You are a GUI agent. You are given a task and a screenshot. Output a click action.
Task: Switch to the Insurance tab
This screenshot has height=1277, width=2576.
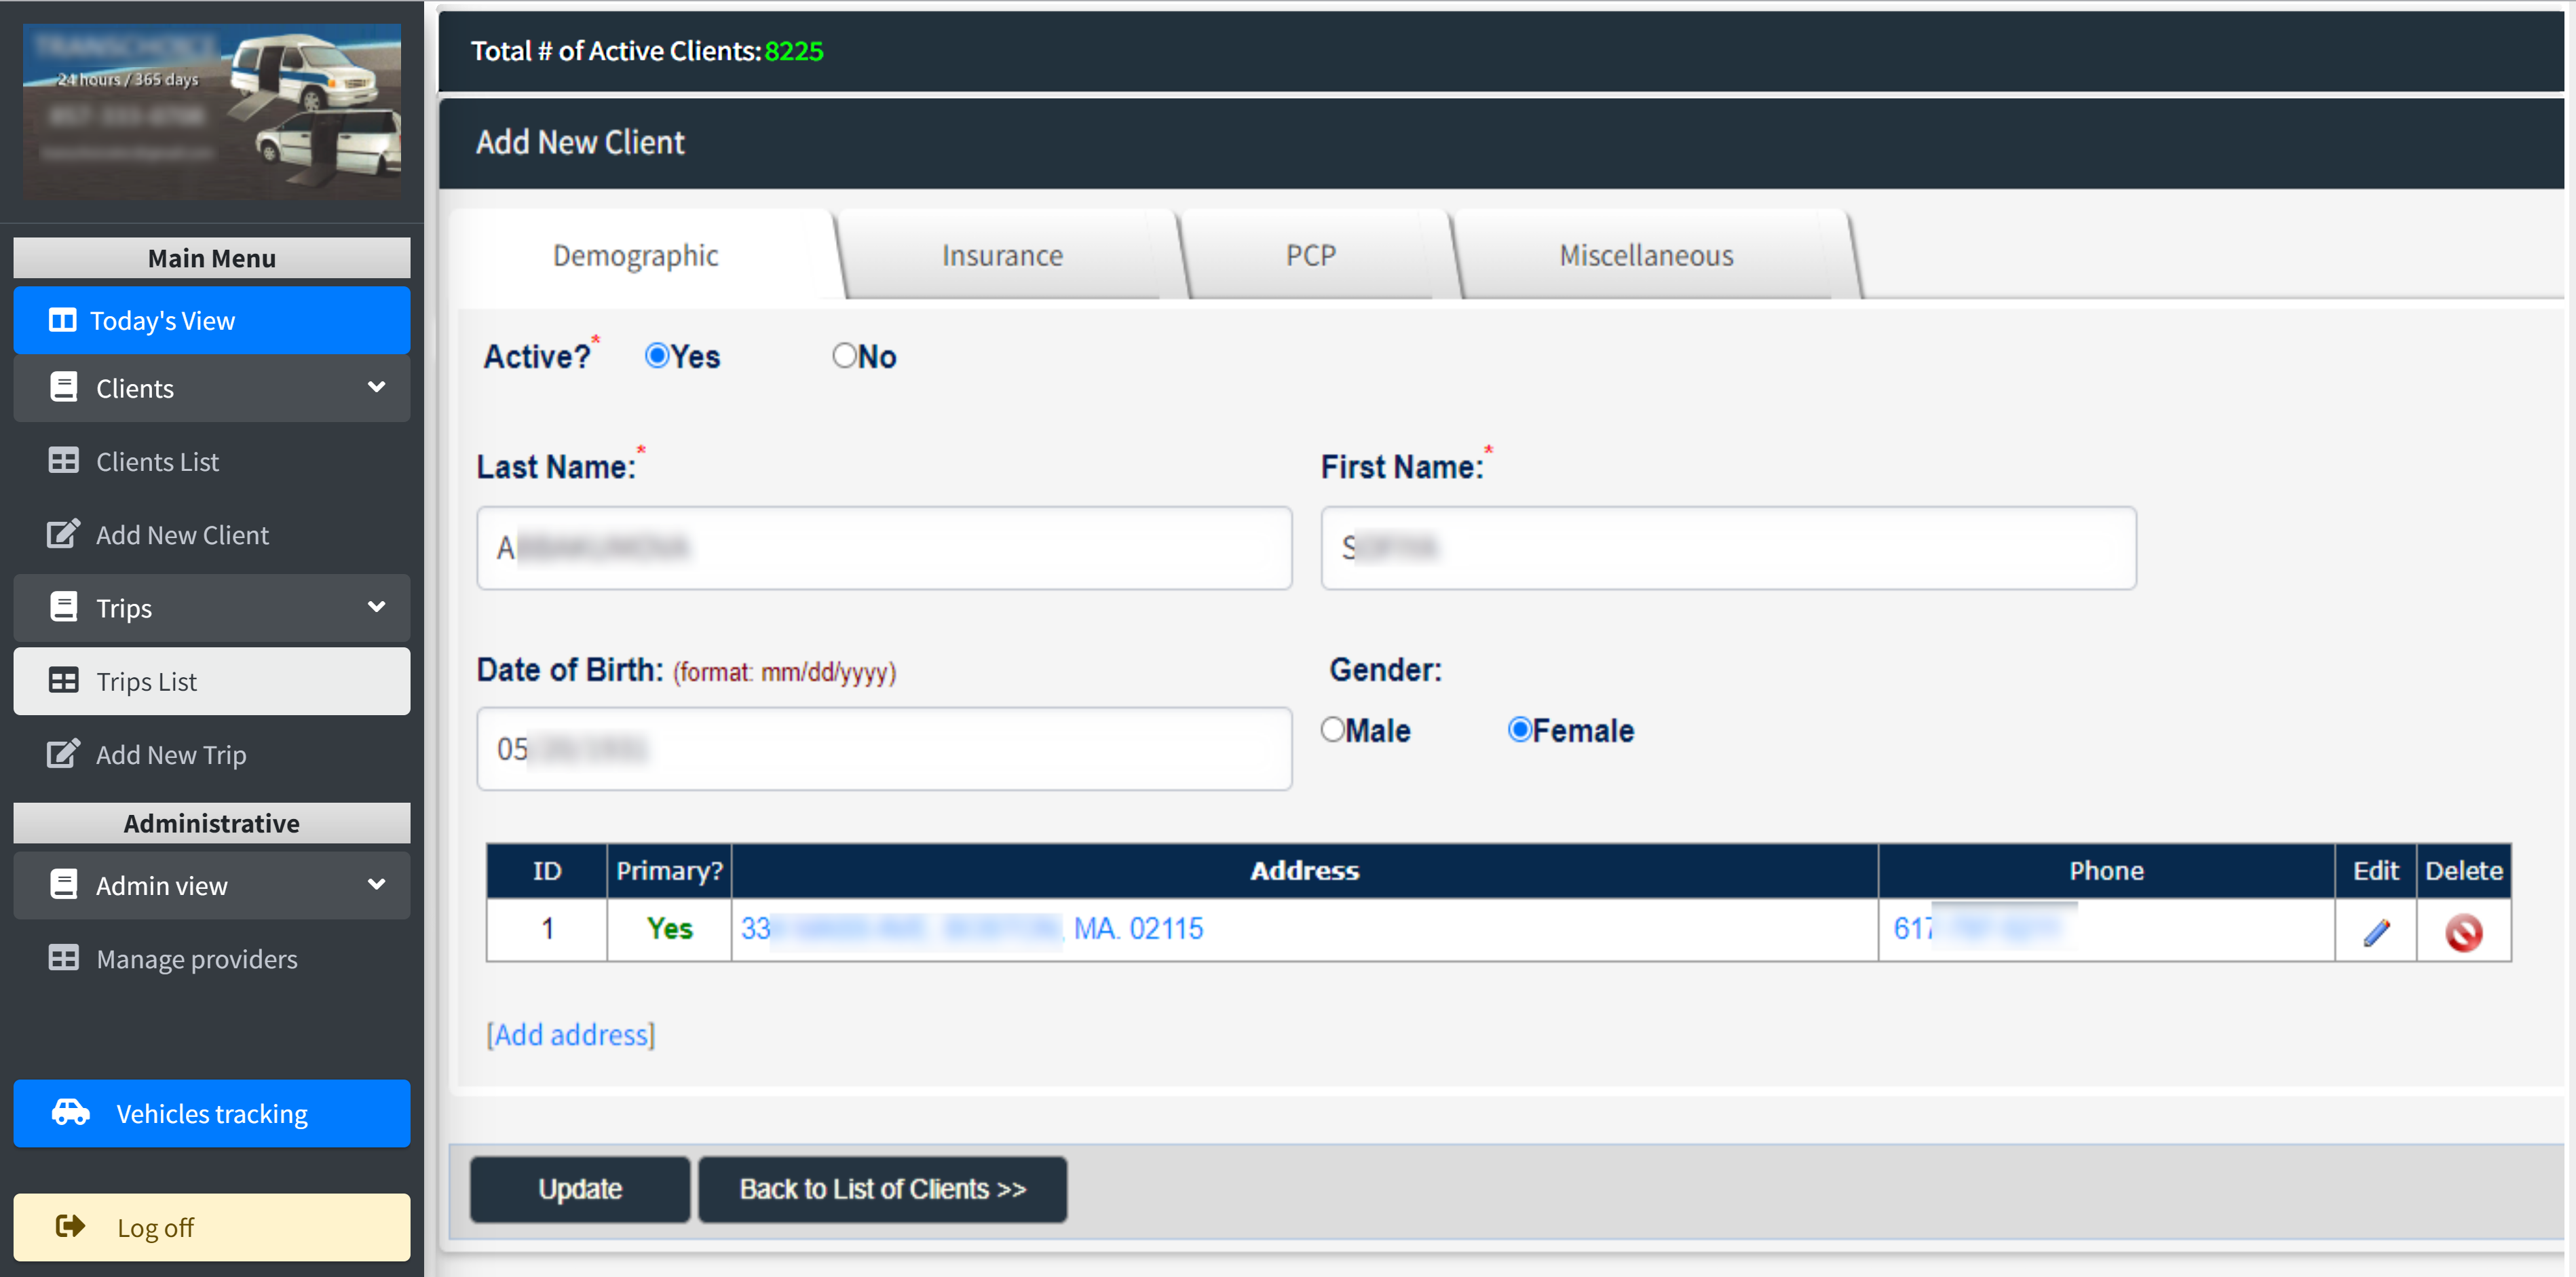(1002, 256)
